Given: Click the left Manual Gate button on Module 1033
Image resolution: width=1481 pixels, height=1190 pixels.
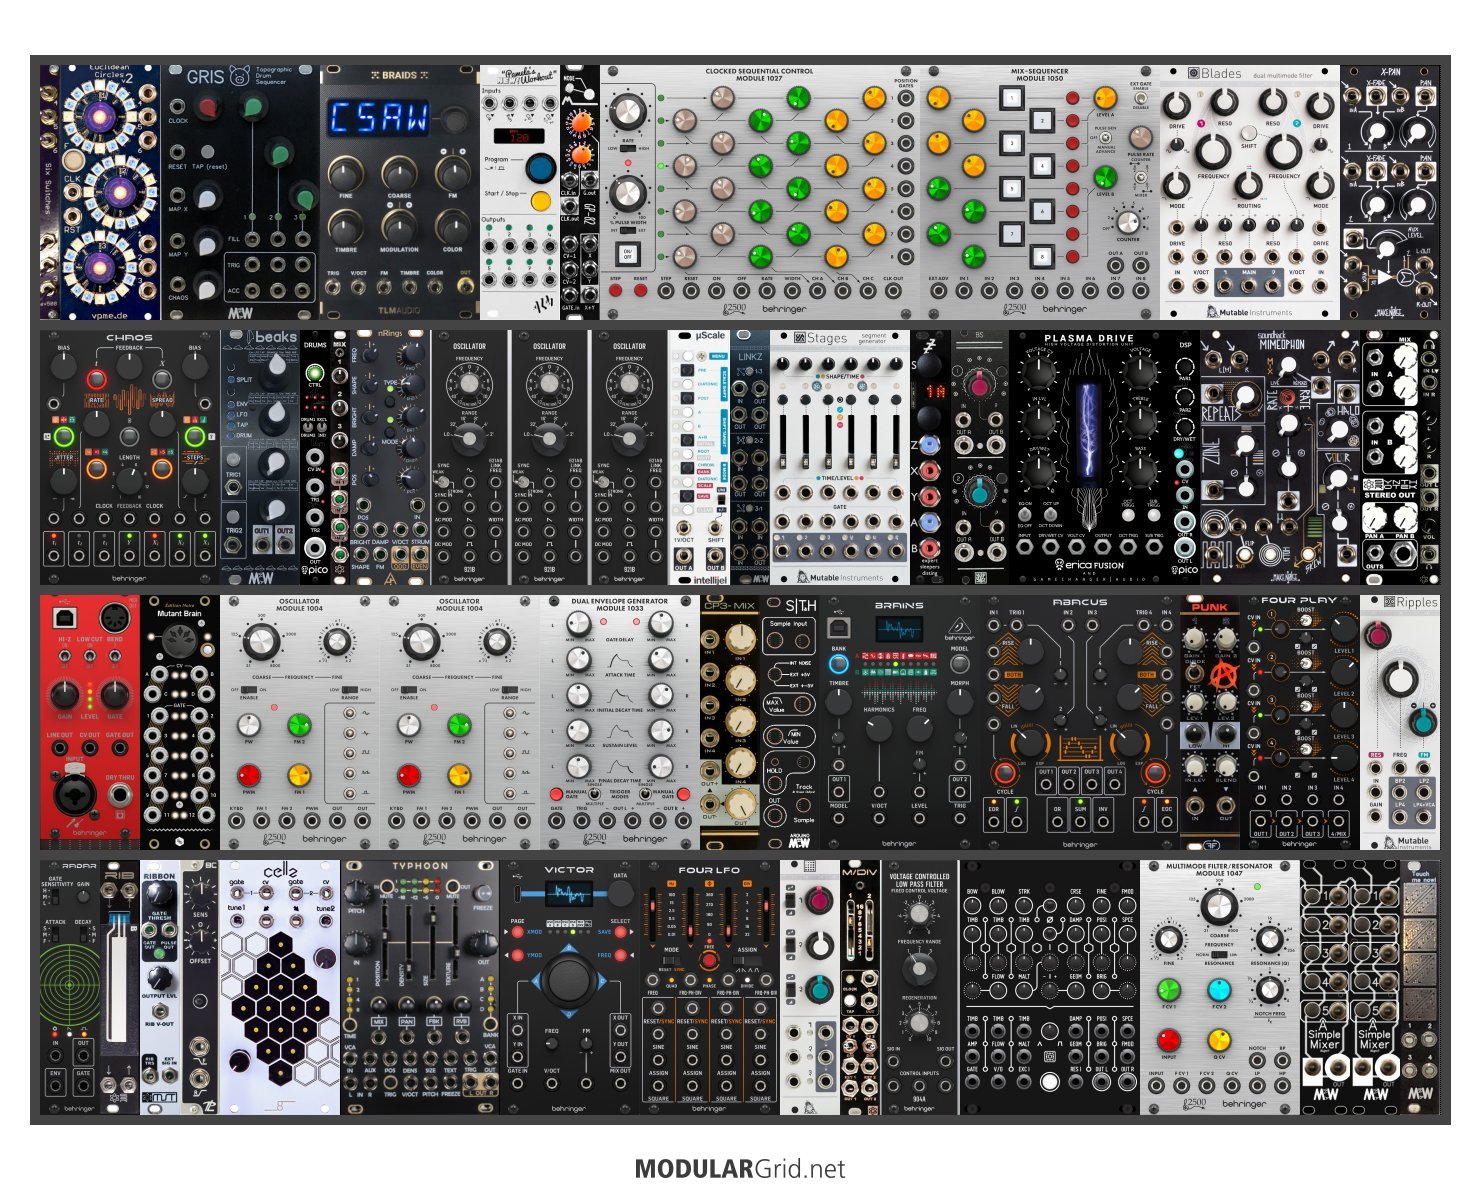Looking at the screenshot, I should 555,792.
